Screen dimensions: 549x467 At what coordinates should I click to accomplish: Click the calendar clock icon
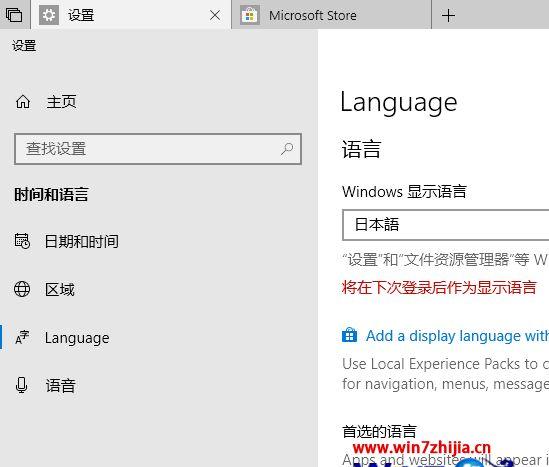(x=22, y=241)
